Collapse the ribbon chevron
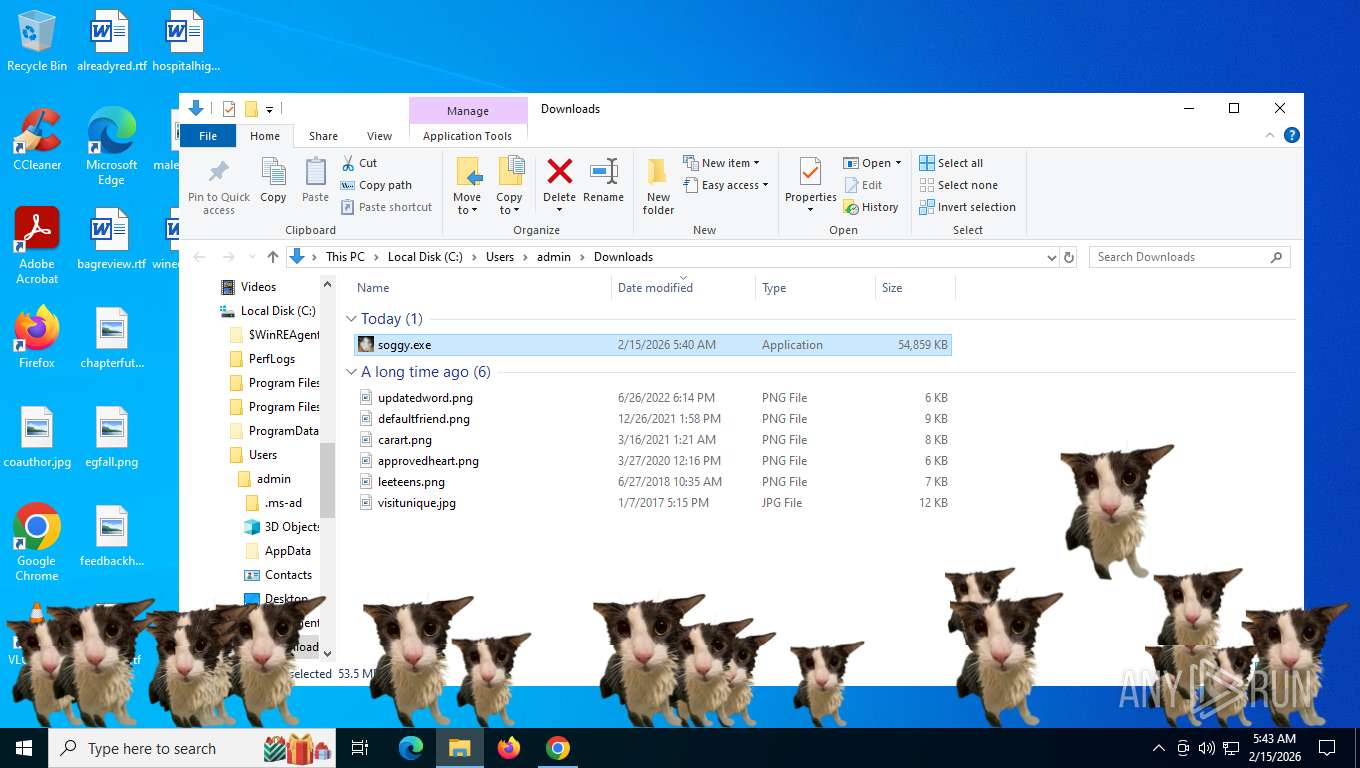Viewport: 1360px width, 768px height. (1271, 135)
